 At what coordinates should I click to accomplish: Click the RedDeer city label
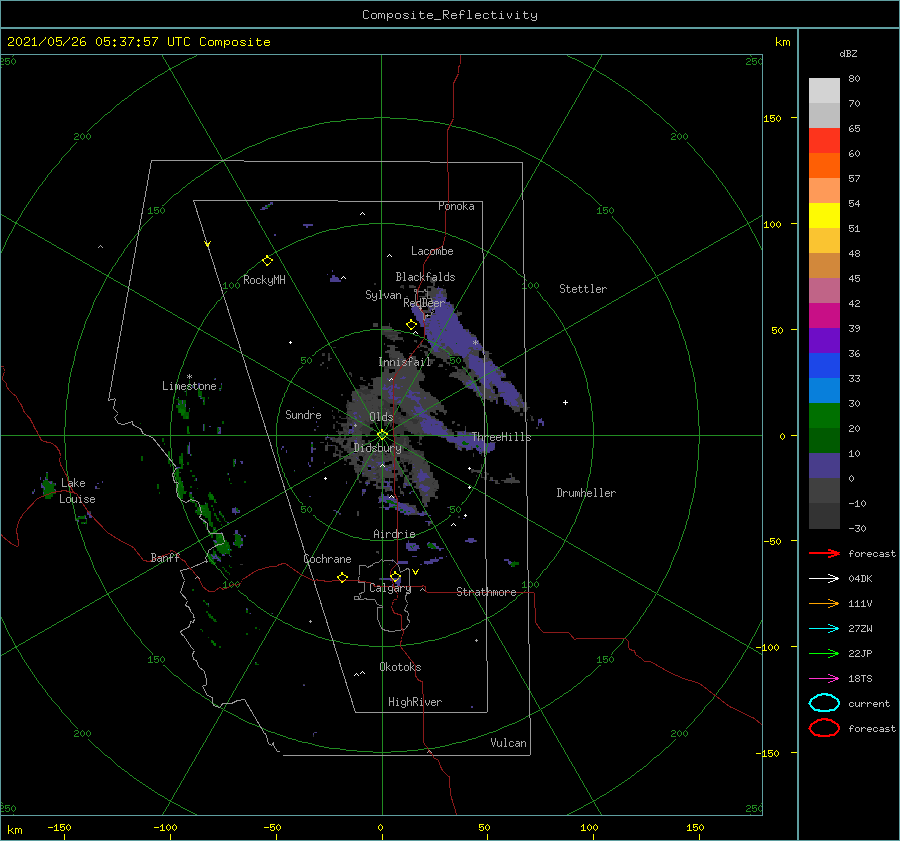coord(424,303)
